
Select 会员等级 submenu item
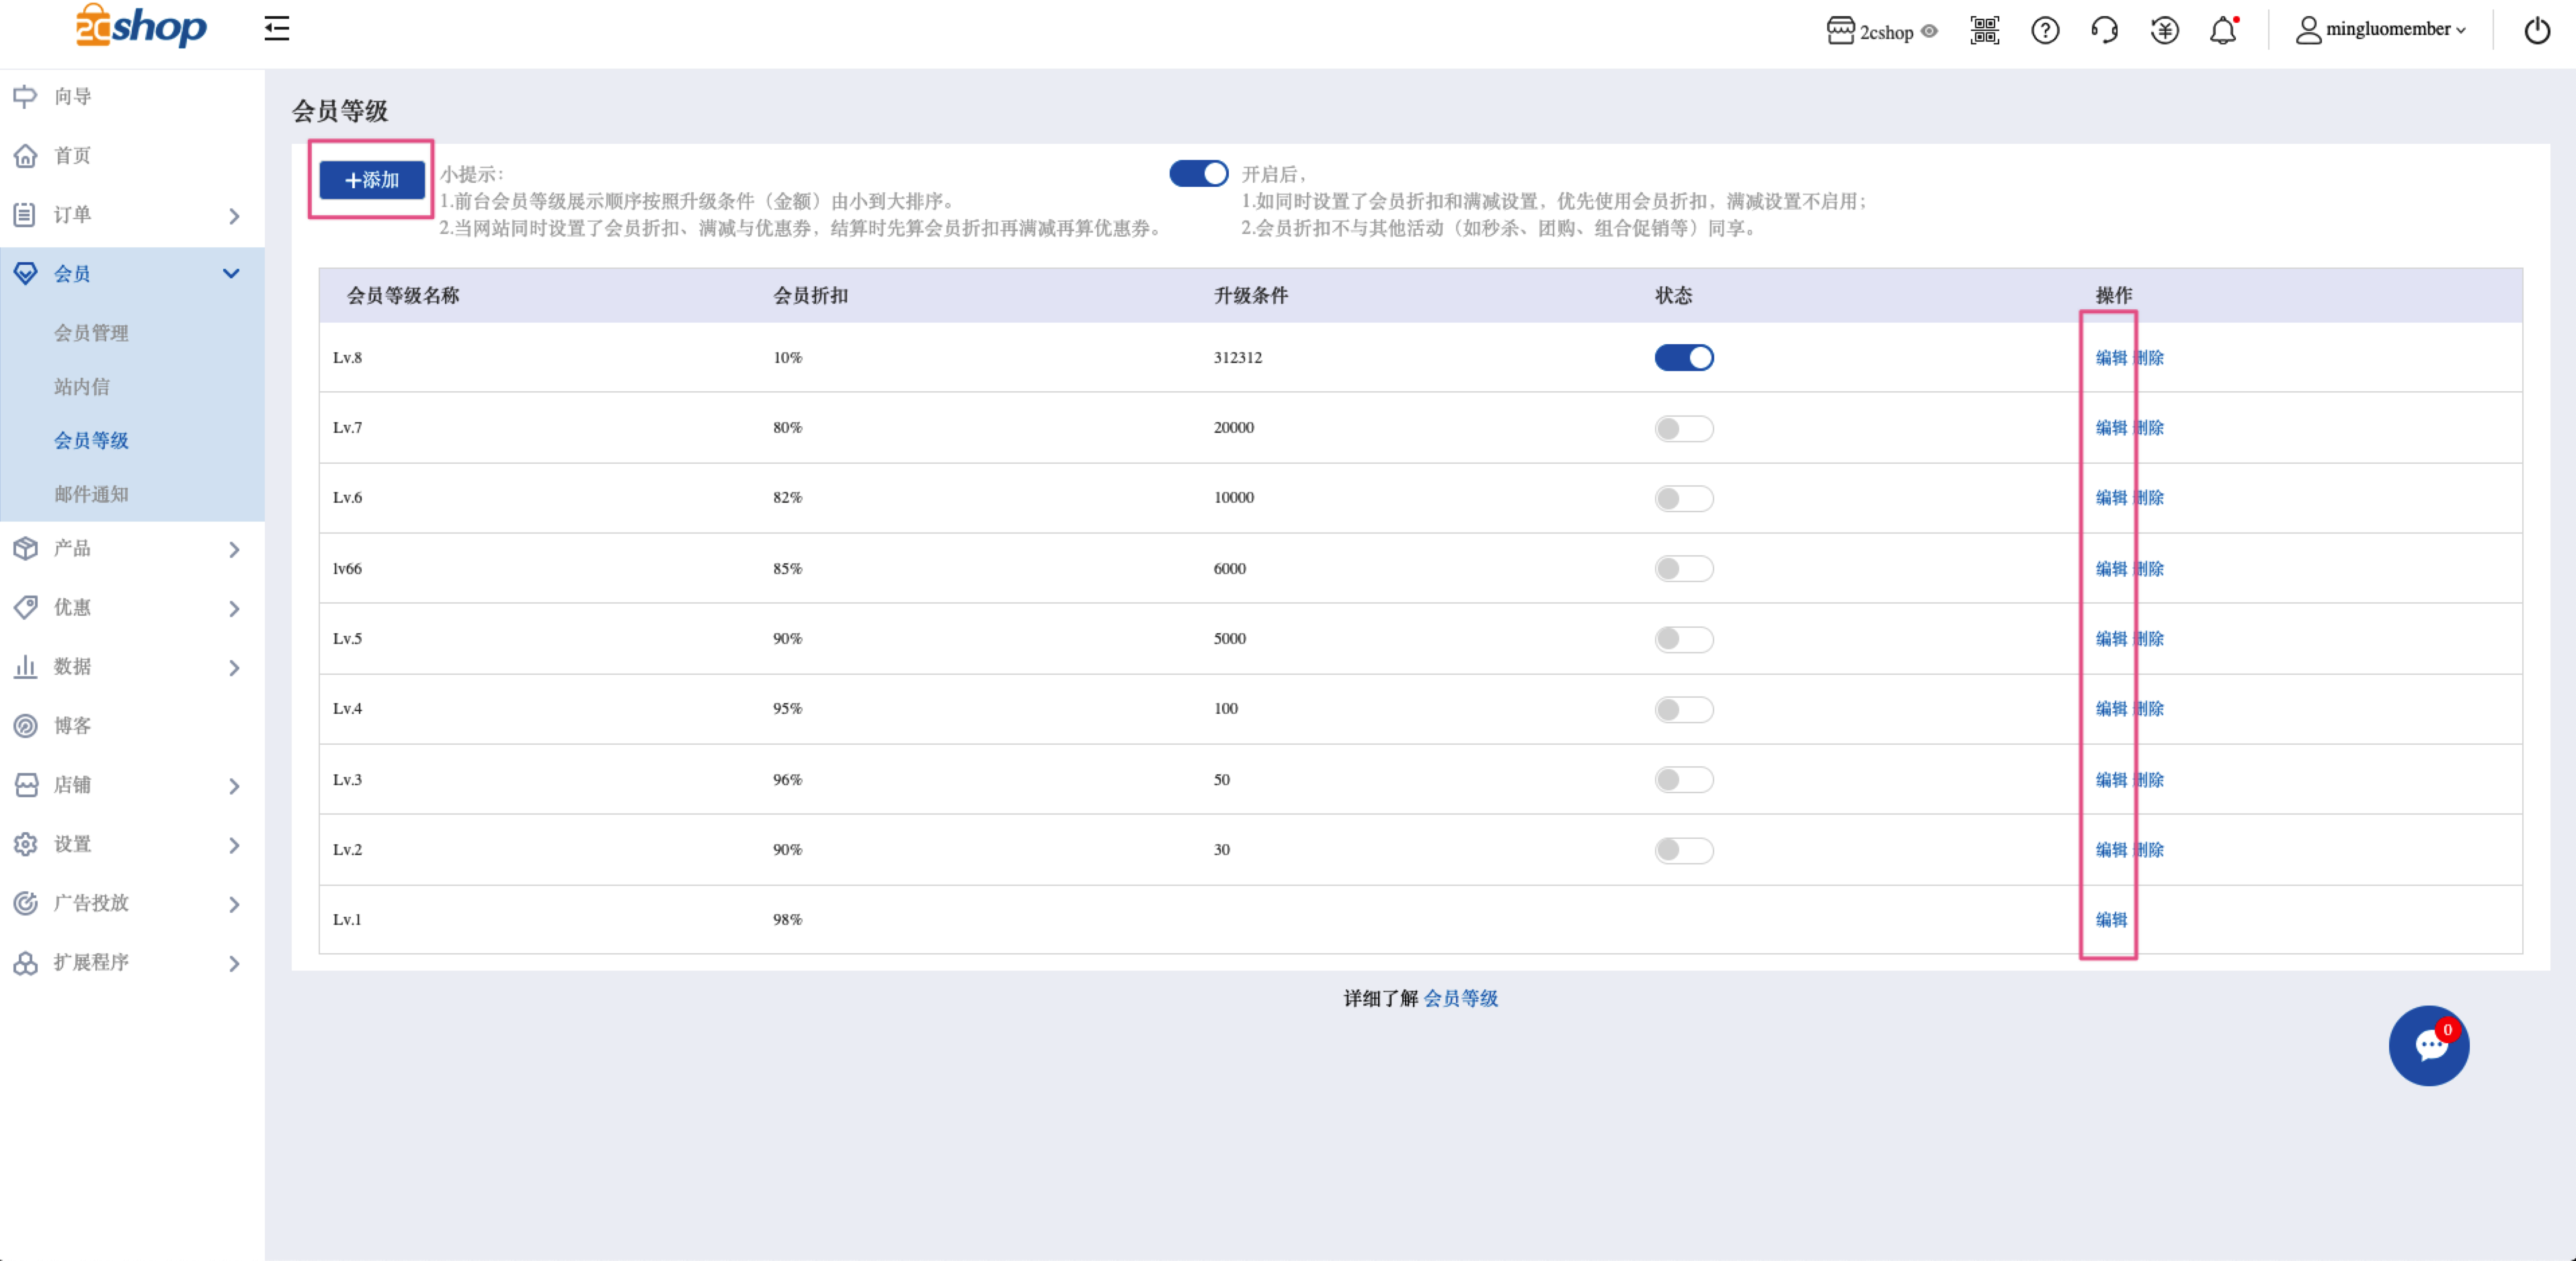tap(91, 441)
